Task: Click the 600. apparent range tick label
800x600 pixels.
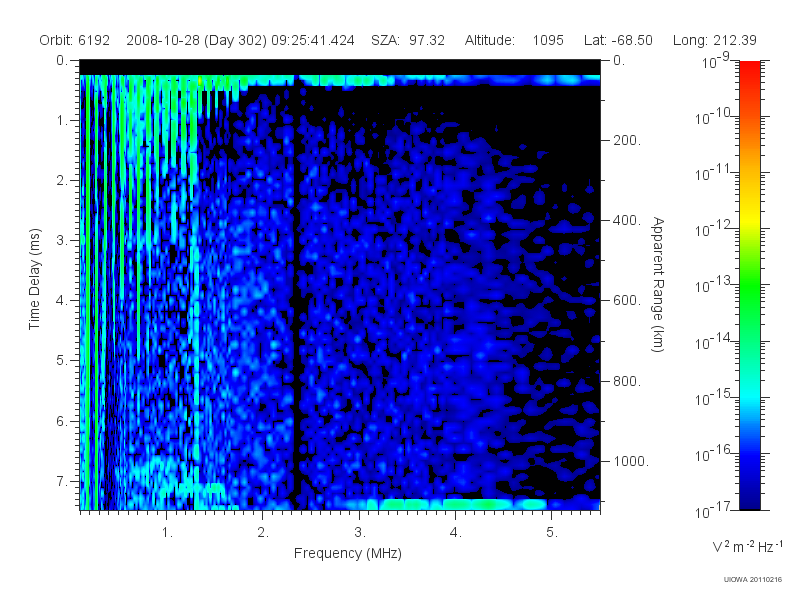Action: coord(627,301)
